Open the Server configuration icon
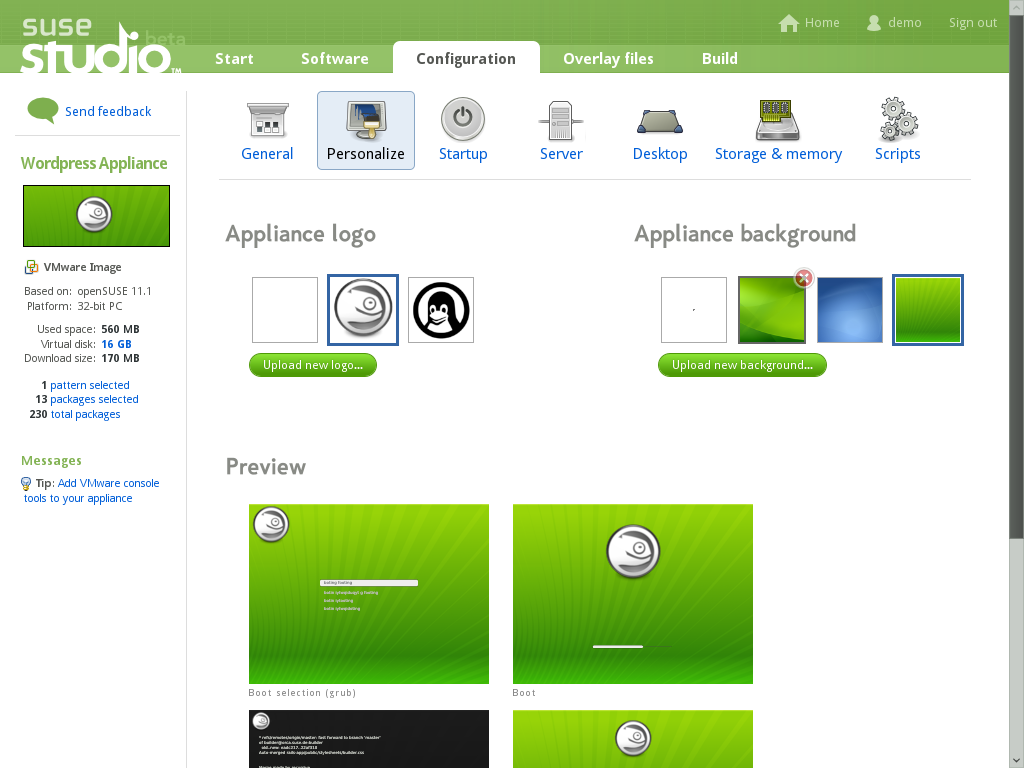The width and height of the screenshot is (1024, 768). 561,120
